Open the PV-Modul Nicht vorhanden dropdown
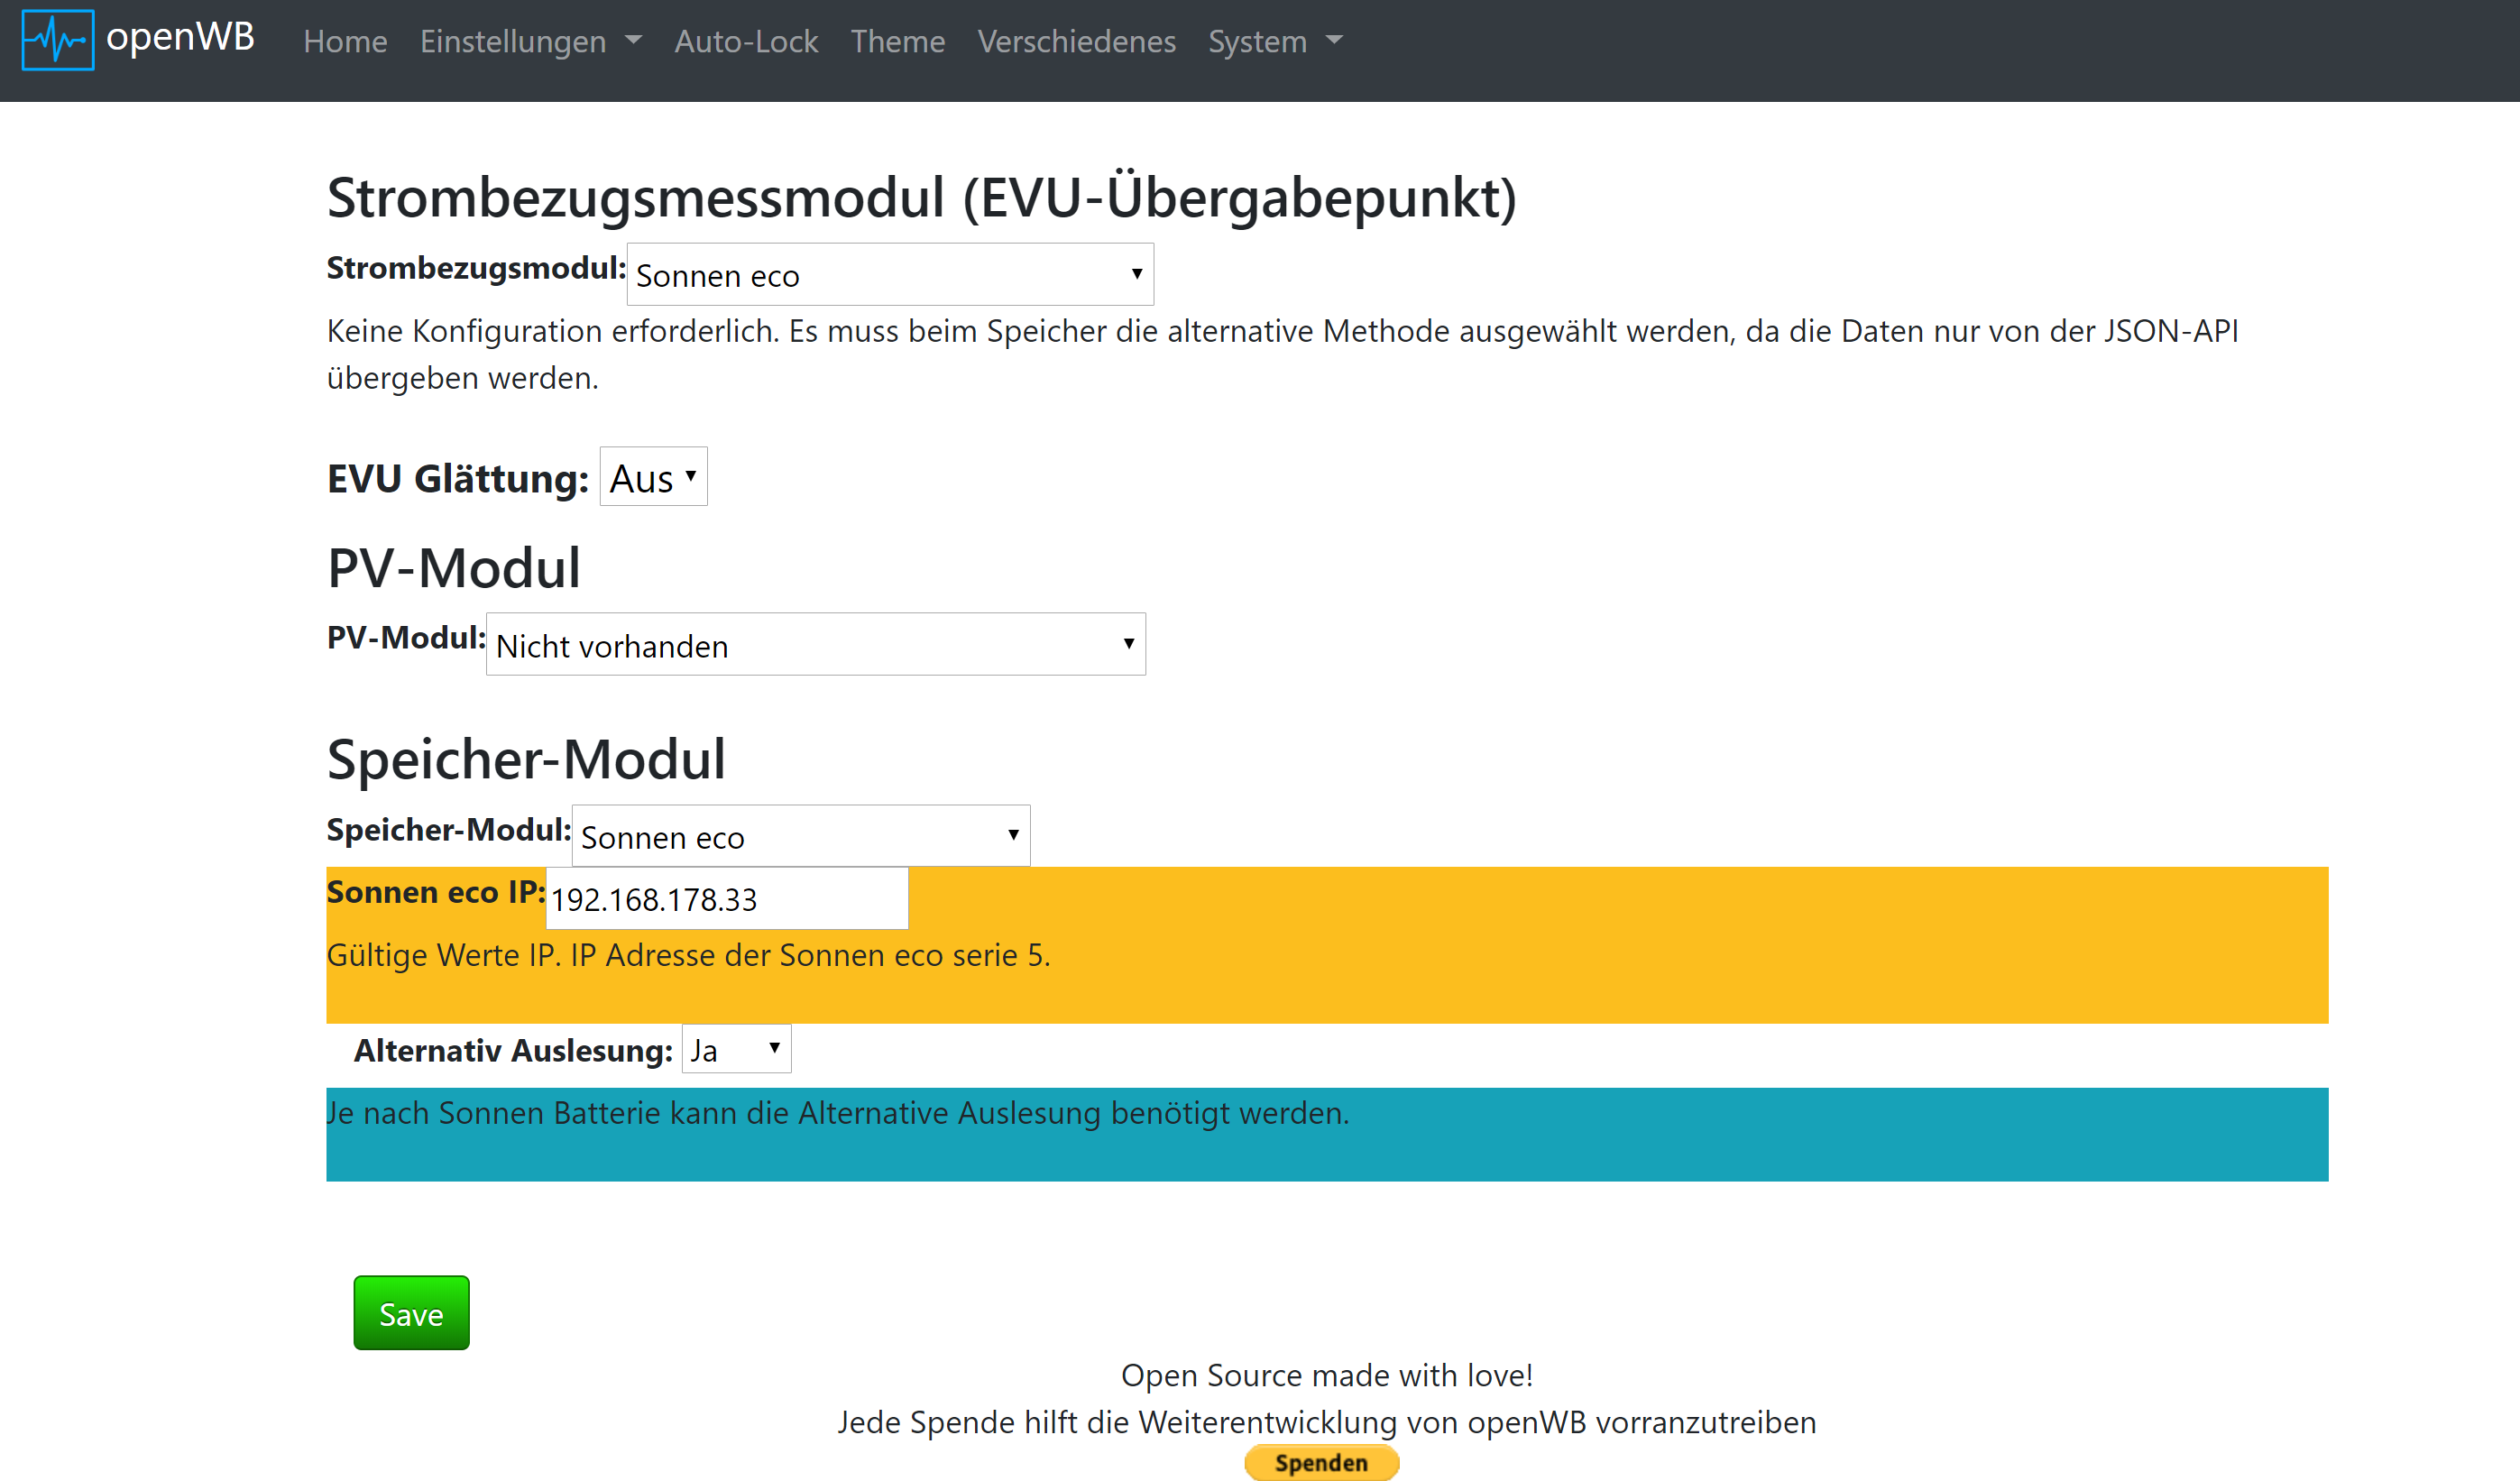The width and height of the screenshot is (2520, 1481). [815, 645]
